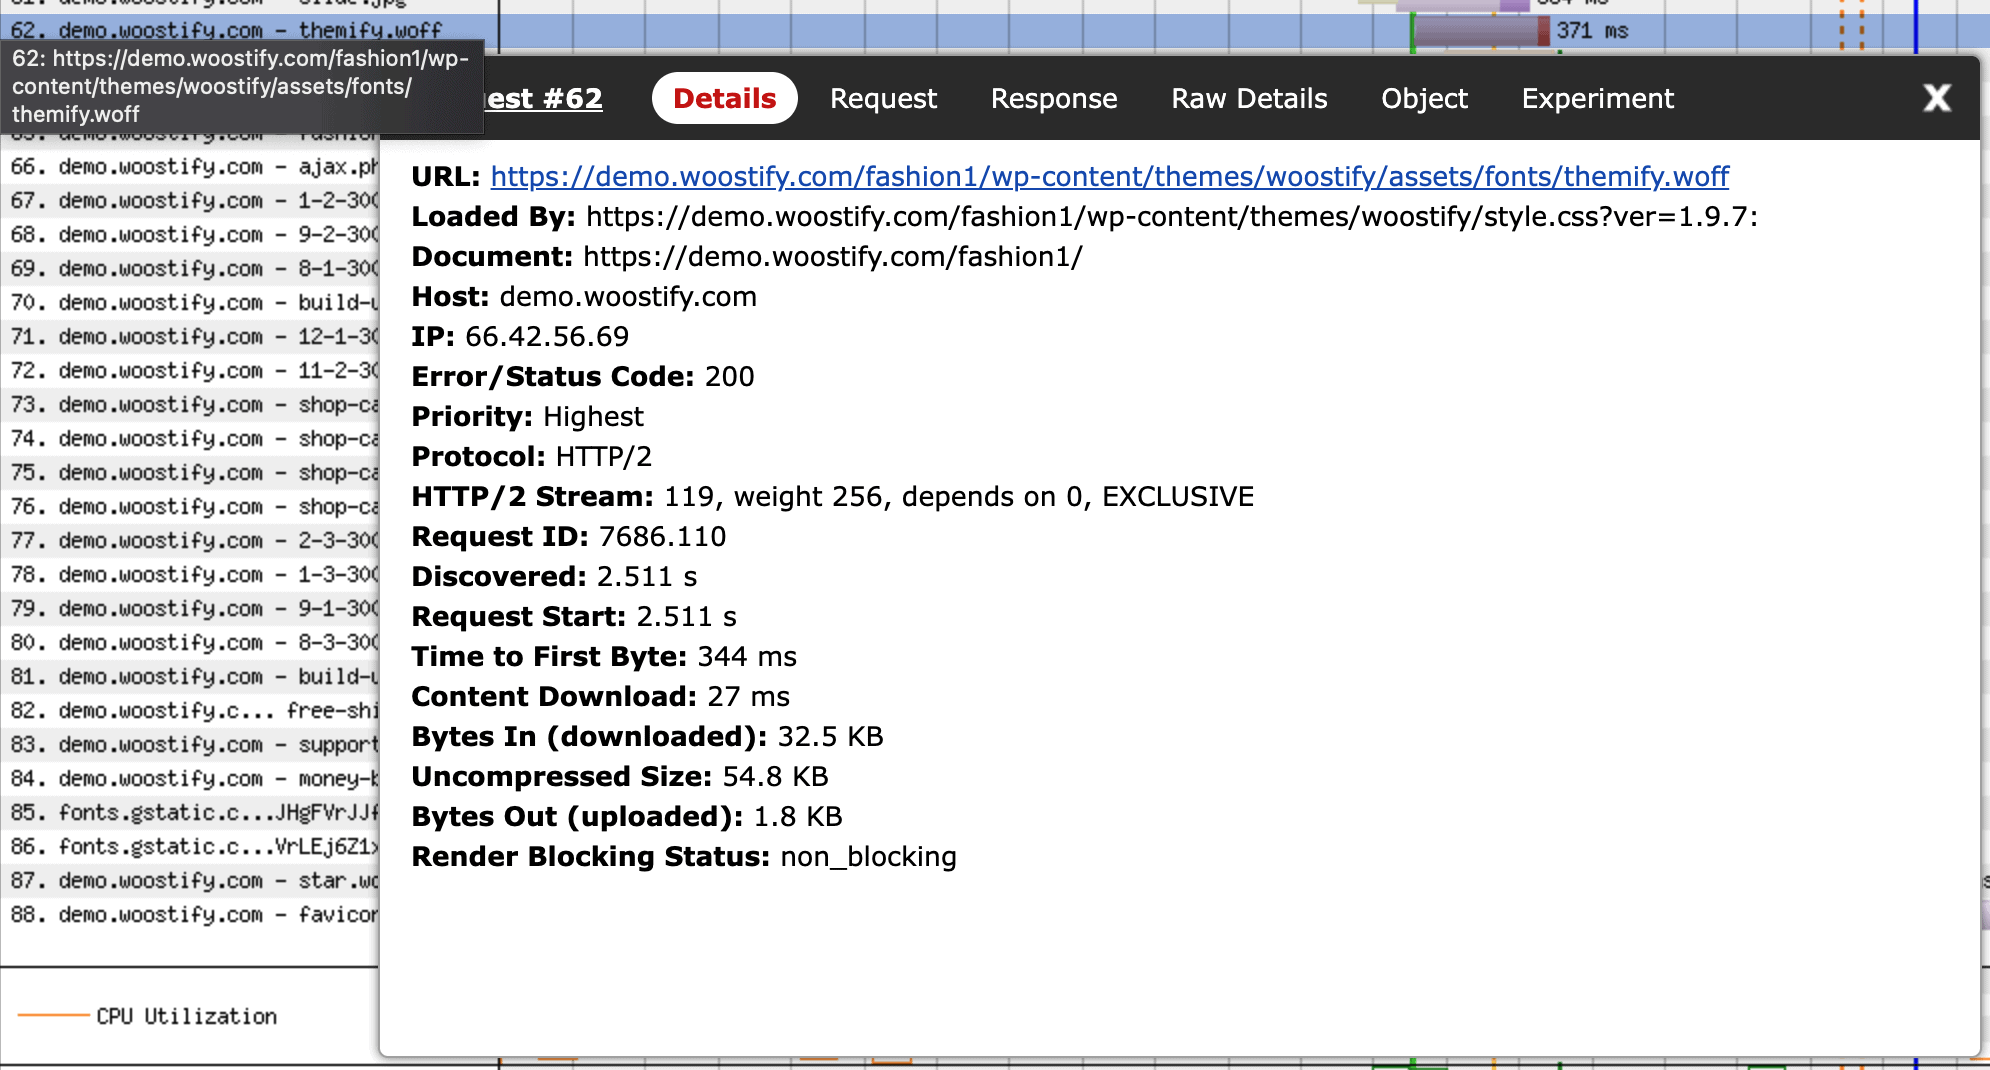The height and width of the screenshot is (1070, 1990).
Task: Open the Object tab
Action: (x=1424, y=98)
